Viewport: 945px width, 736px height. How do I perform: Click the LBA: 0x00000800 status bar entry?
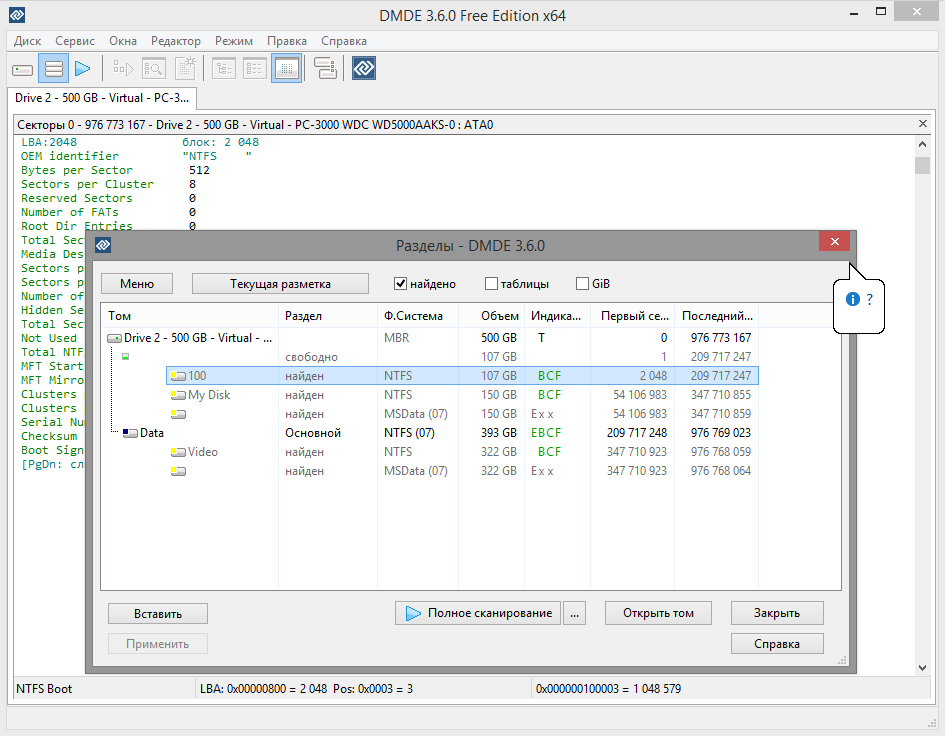pyautogui.click(x=306, y=688)
